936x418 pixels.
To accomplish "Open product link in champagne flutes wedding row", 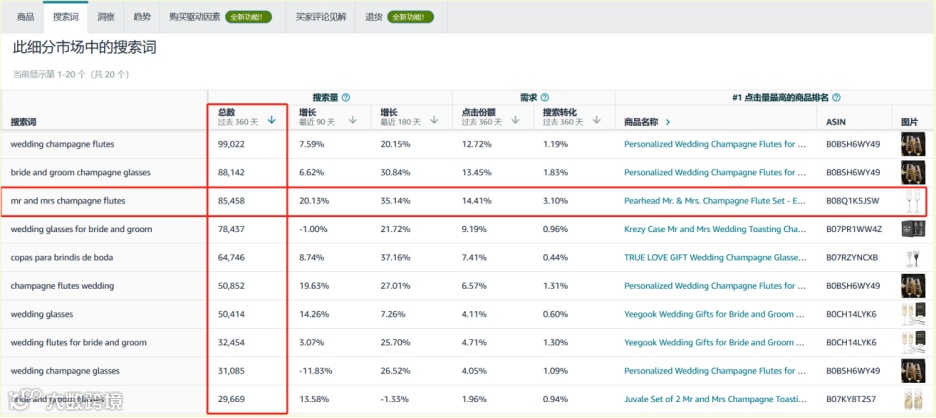I will pyautogui.click(x=715, y=286).
